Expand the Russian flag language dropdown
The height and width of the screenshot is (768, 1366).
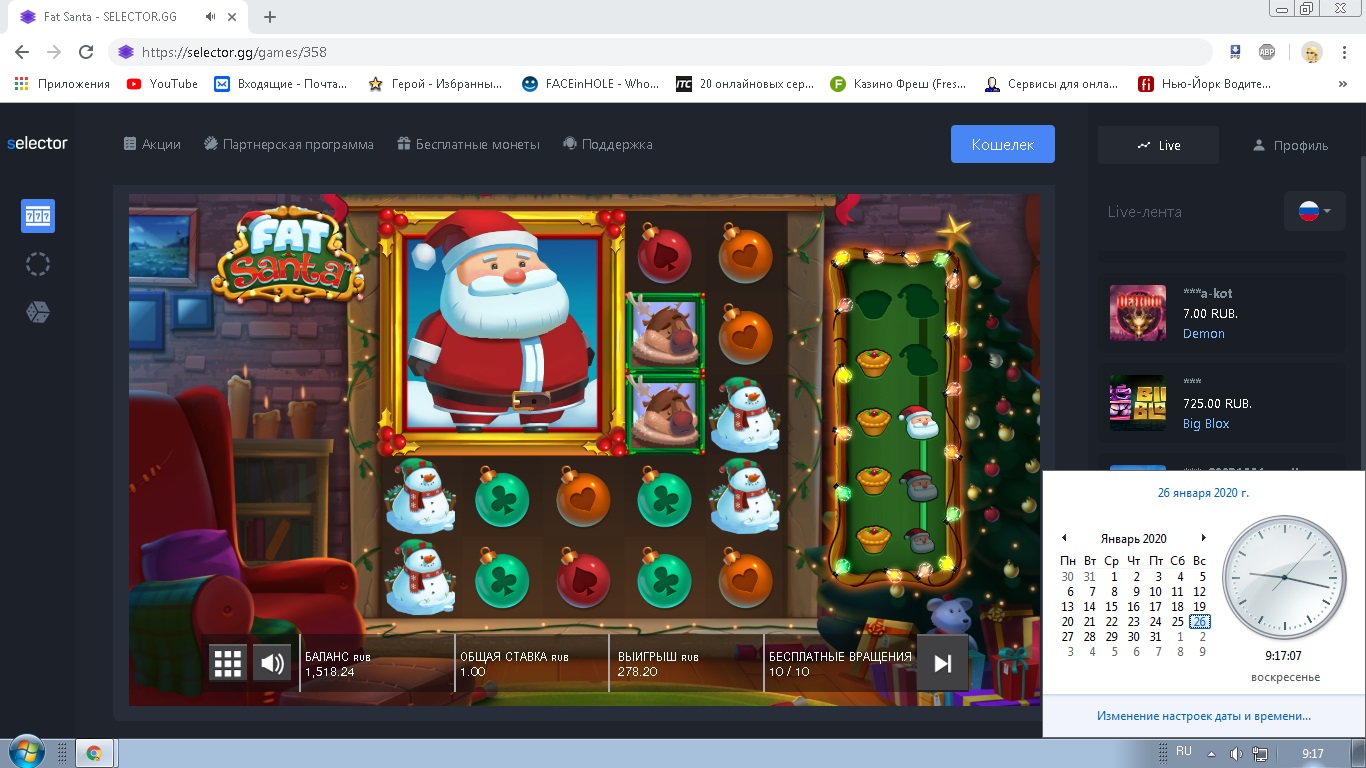click(1314, 211)
